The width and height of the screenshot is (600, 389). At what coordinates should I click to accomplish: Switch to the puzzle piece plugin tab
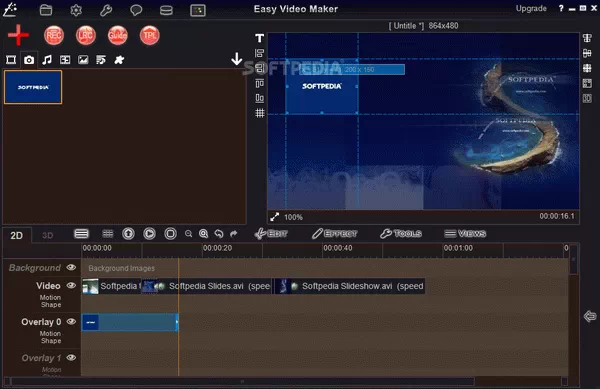click(x=119, y=60)
